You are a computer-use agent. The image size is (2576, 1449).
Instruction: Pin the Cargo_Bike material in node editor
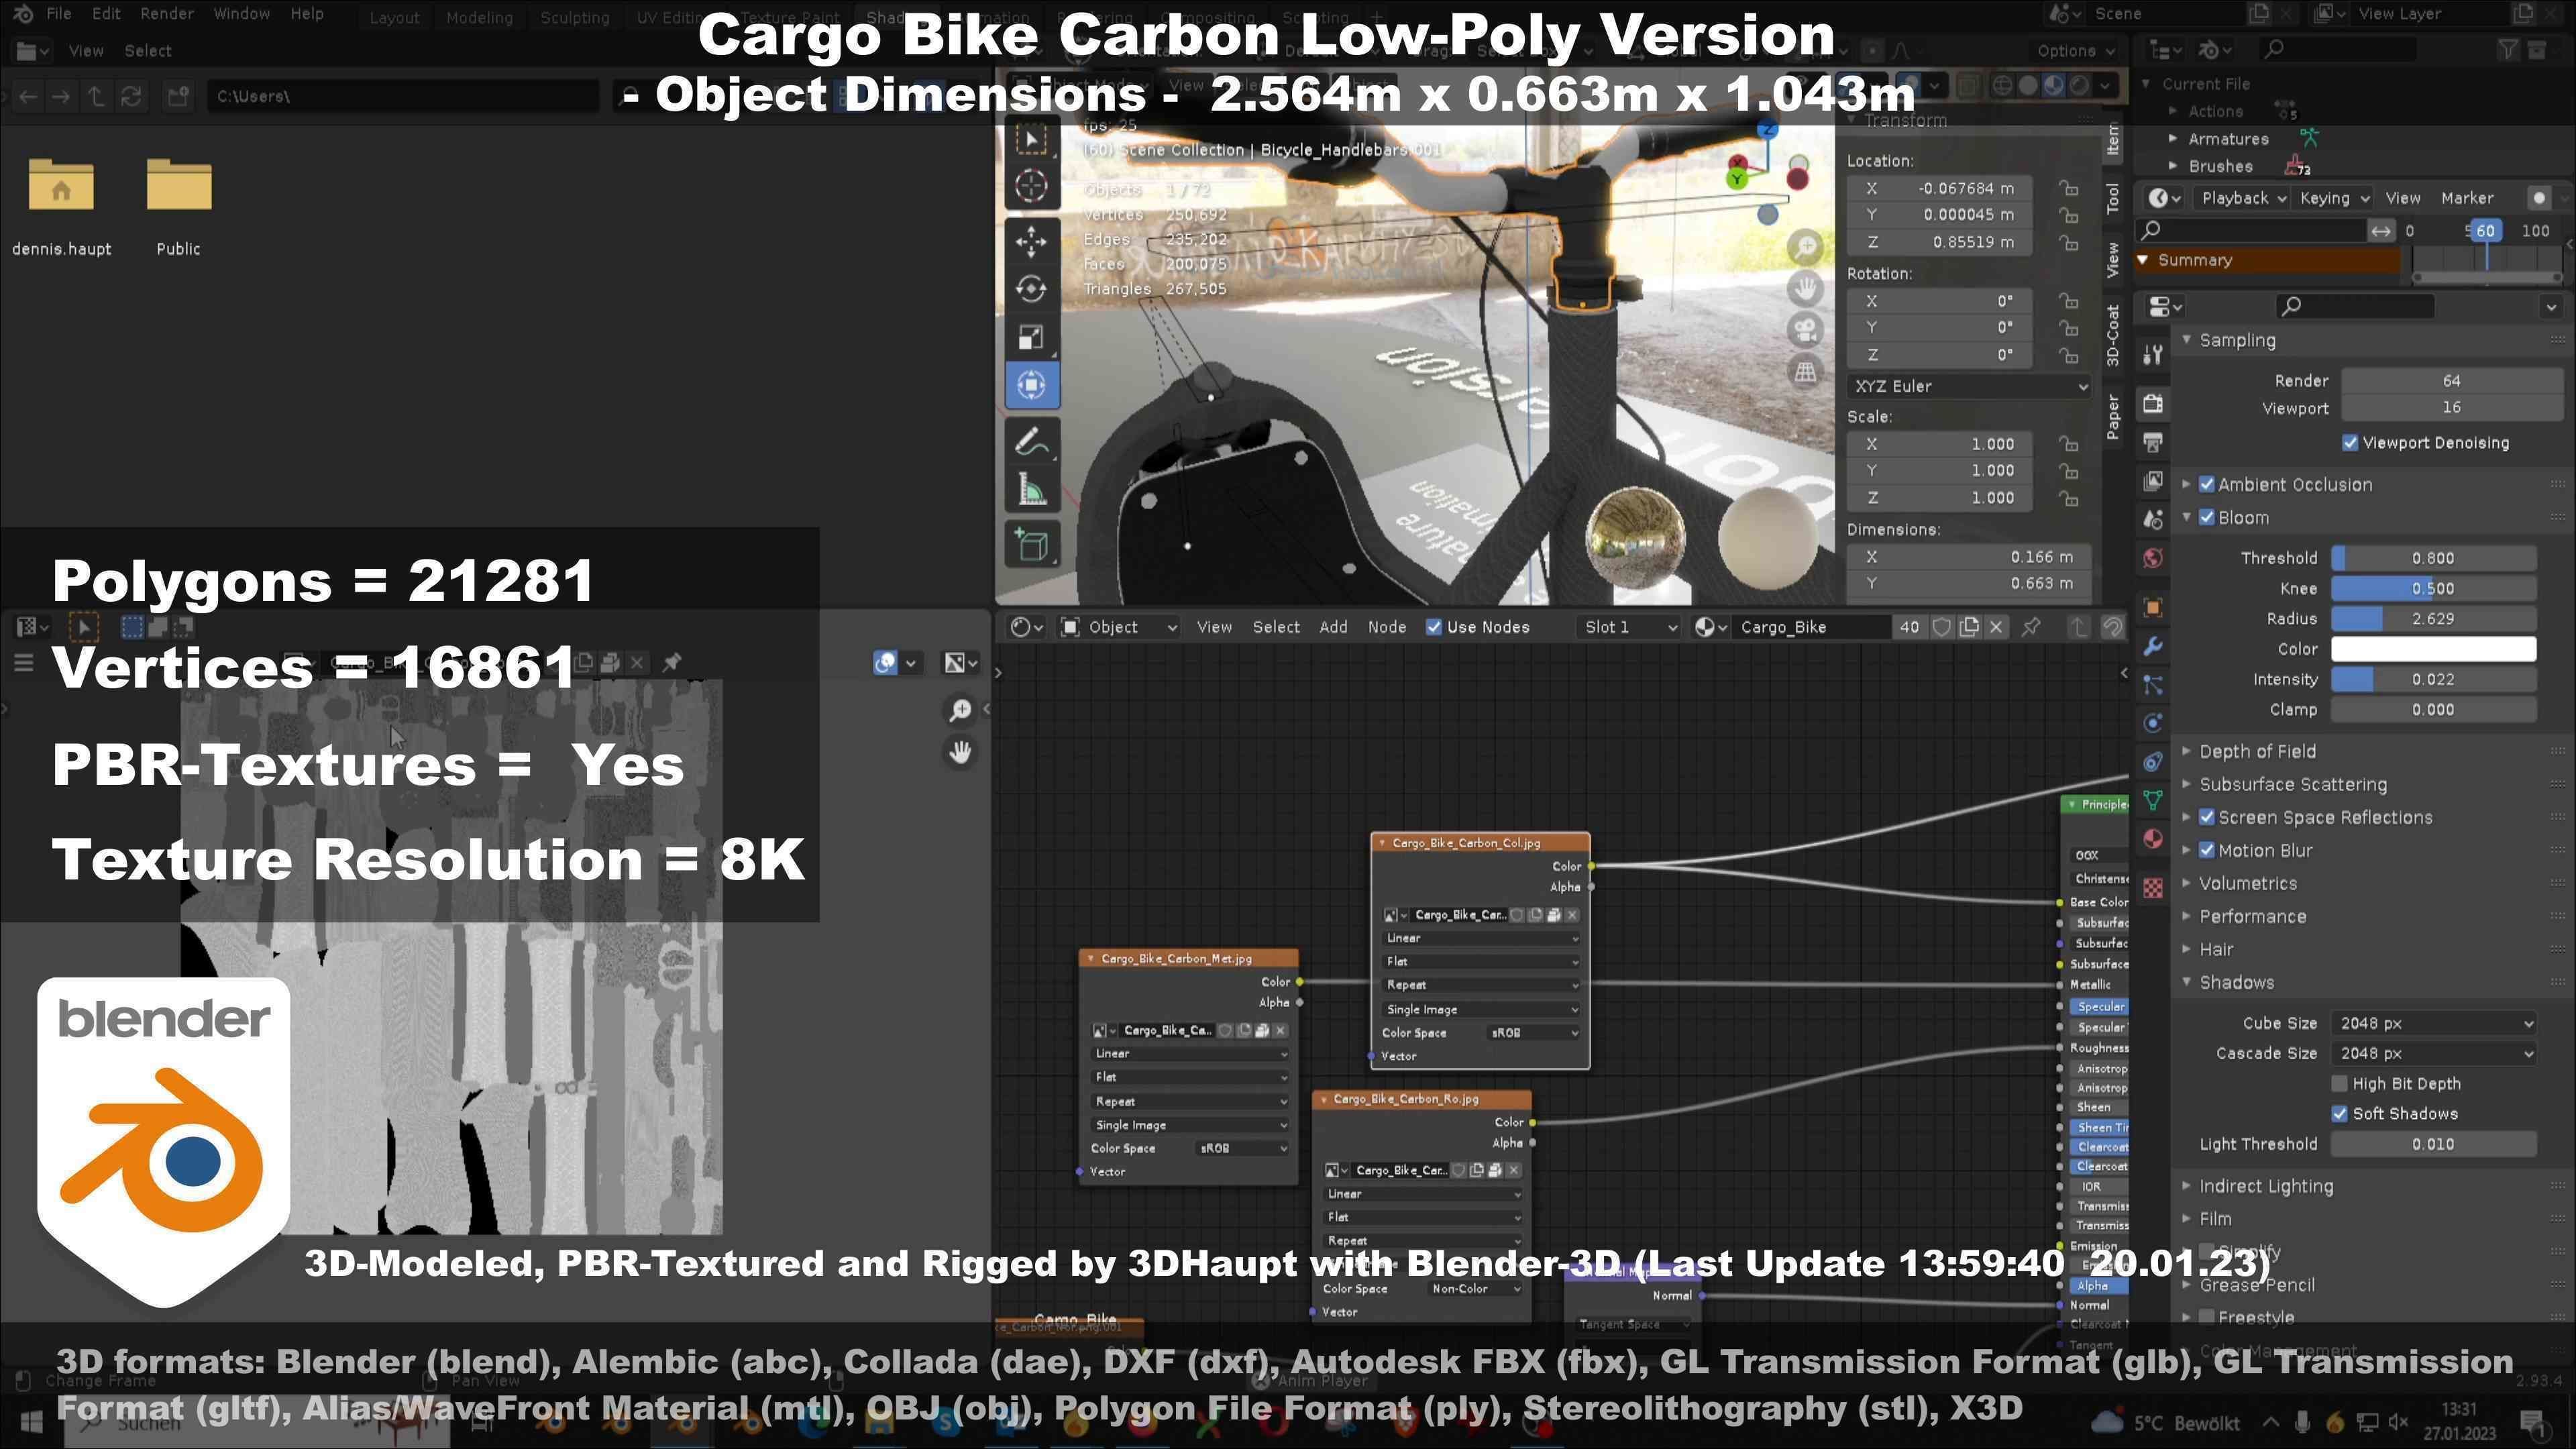pyautogui.click(x=2031, y=627)
